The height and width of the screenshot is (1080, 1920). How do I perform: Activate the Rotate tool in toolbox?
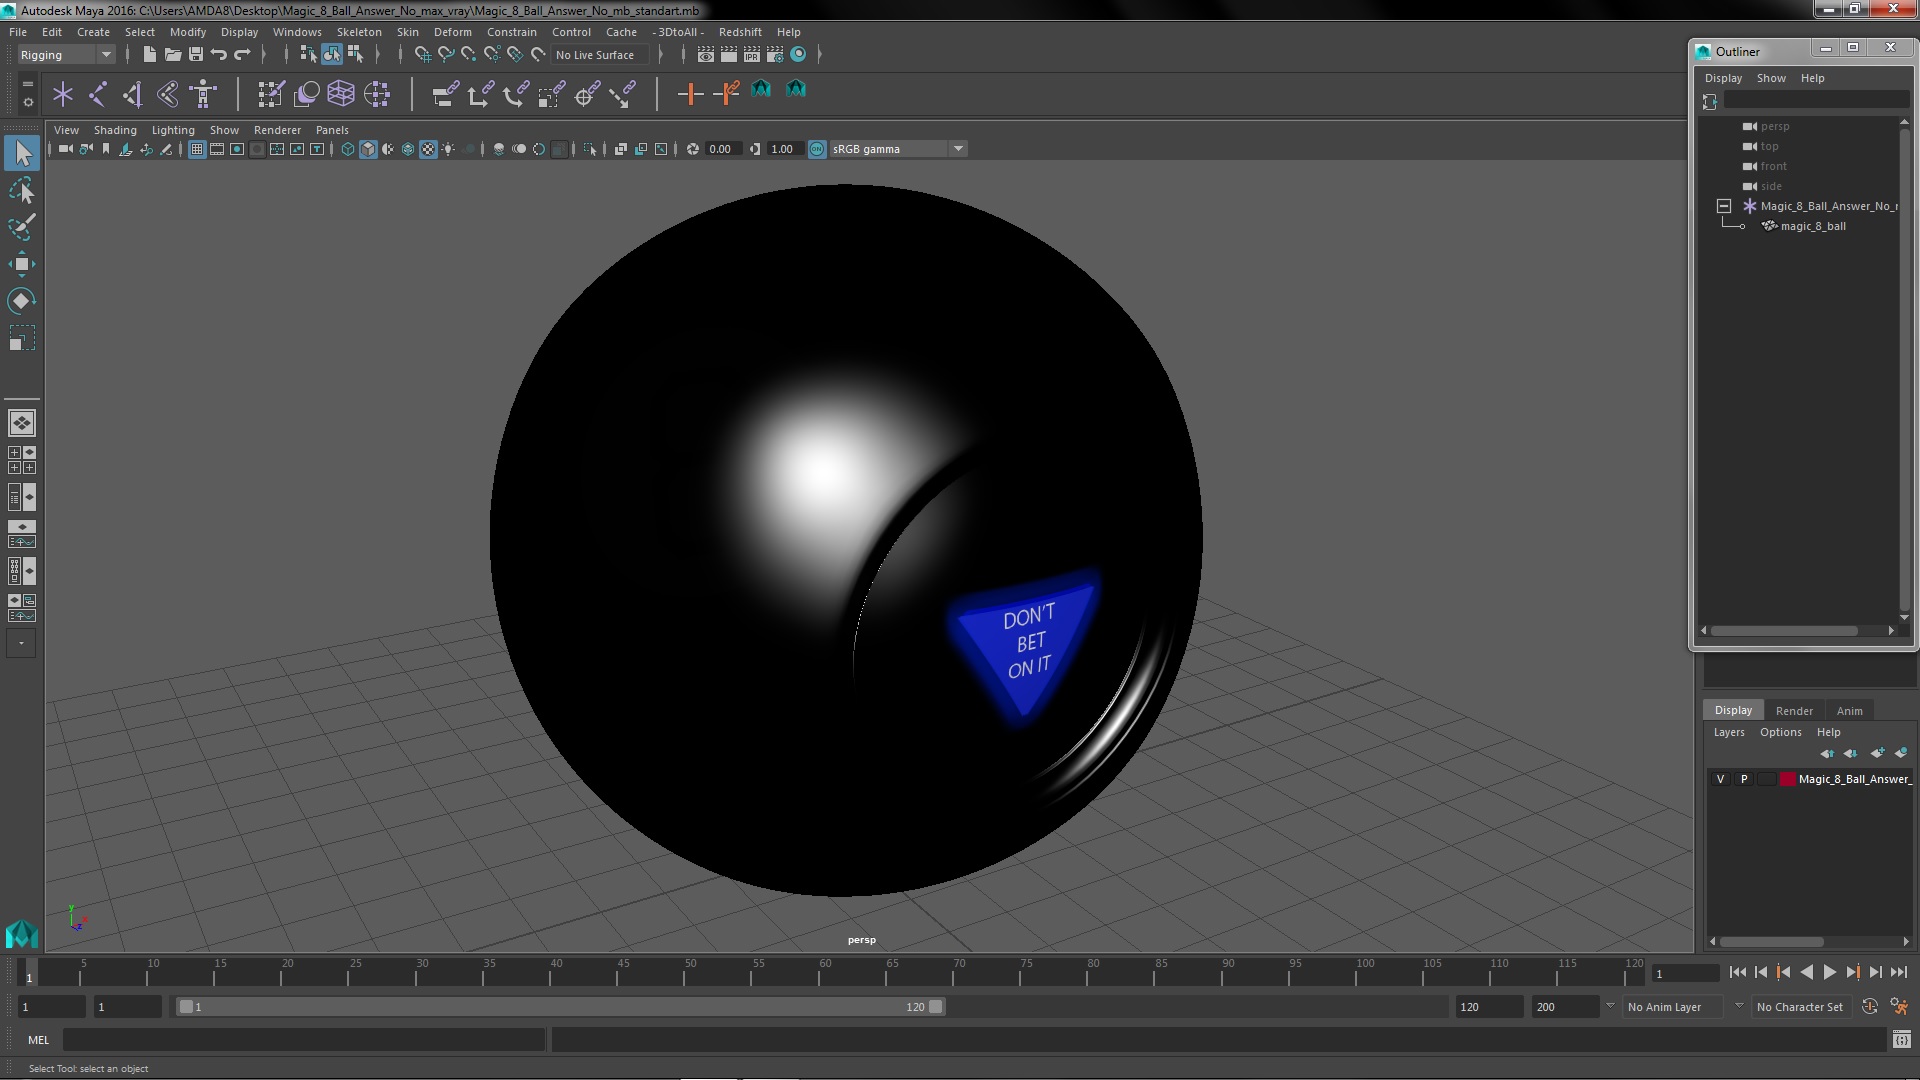(22, 301)
